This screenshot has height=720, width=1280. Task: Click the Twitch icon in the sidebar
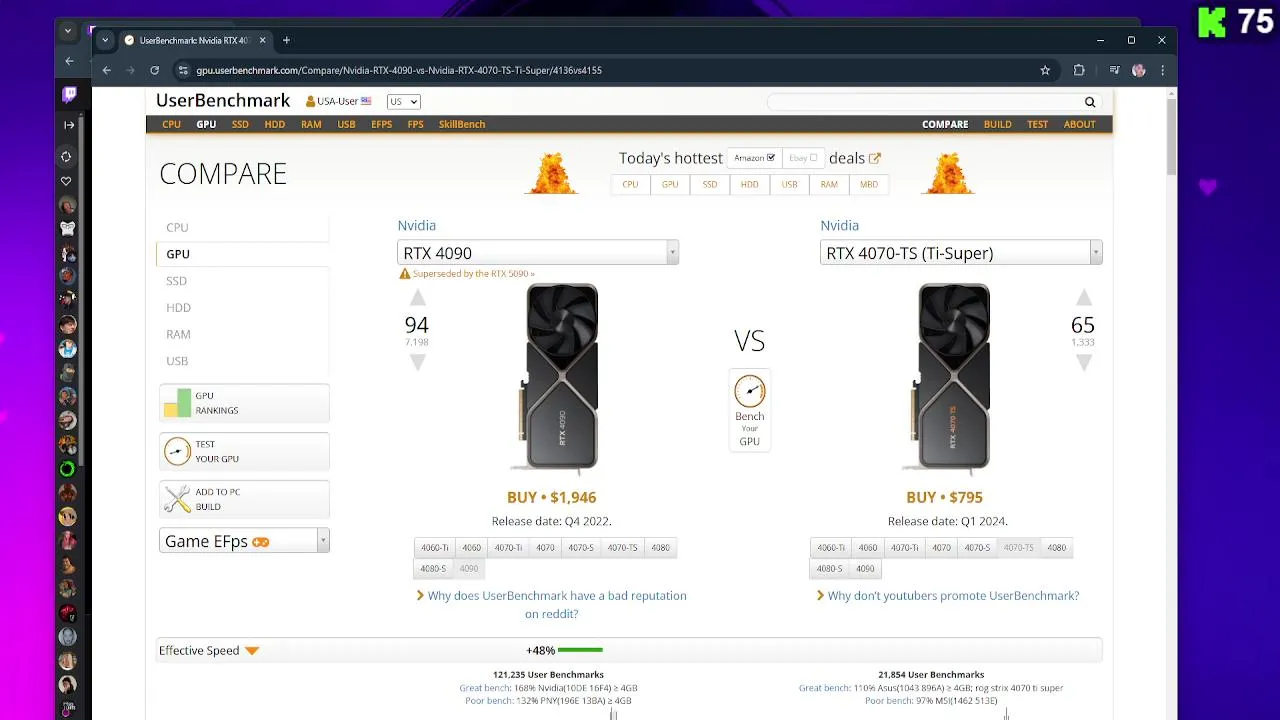pos(69,95)
